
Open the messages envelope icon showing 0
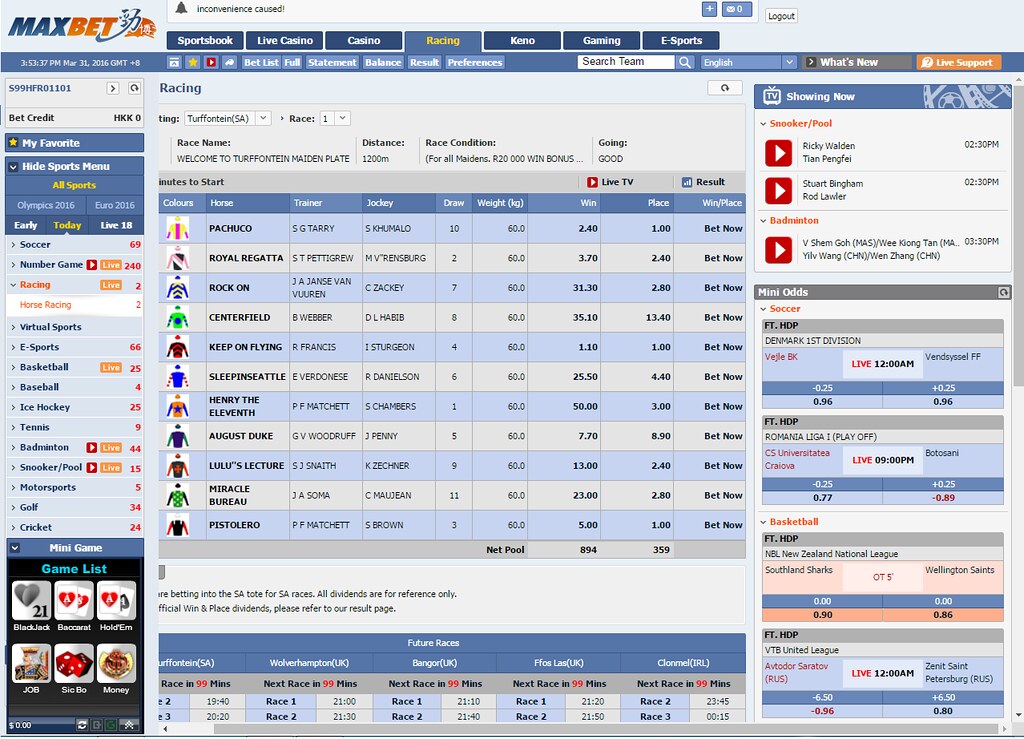tap(736, 9)
